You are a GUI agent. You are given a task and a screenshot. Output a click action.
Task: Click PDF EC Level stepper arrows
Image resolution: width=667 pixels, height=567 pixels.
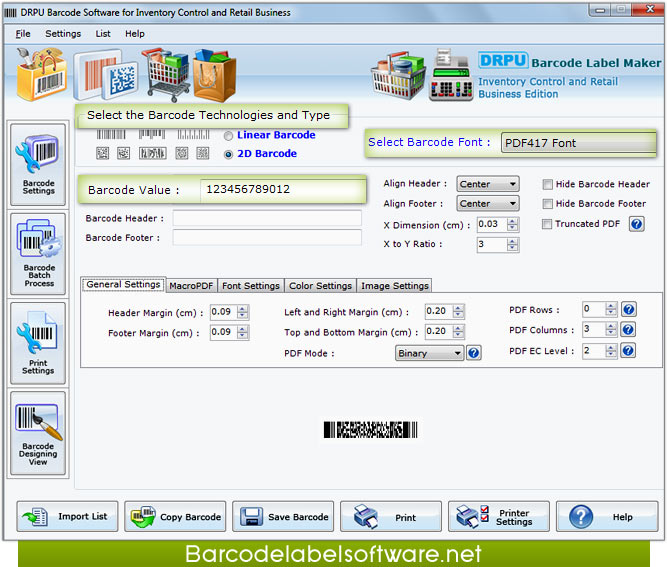pyautogui.click(x=611, y=350)
